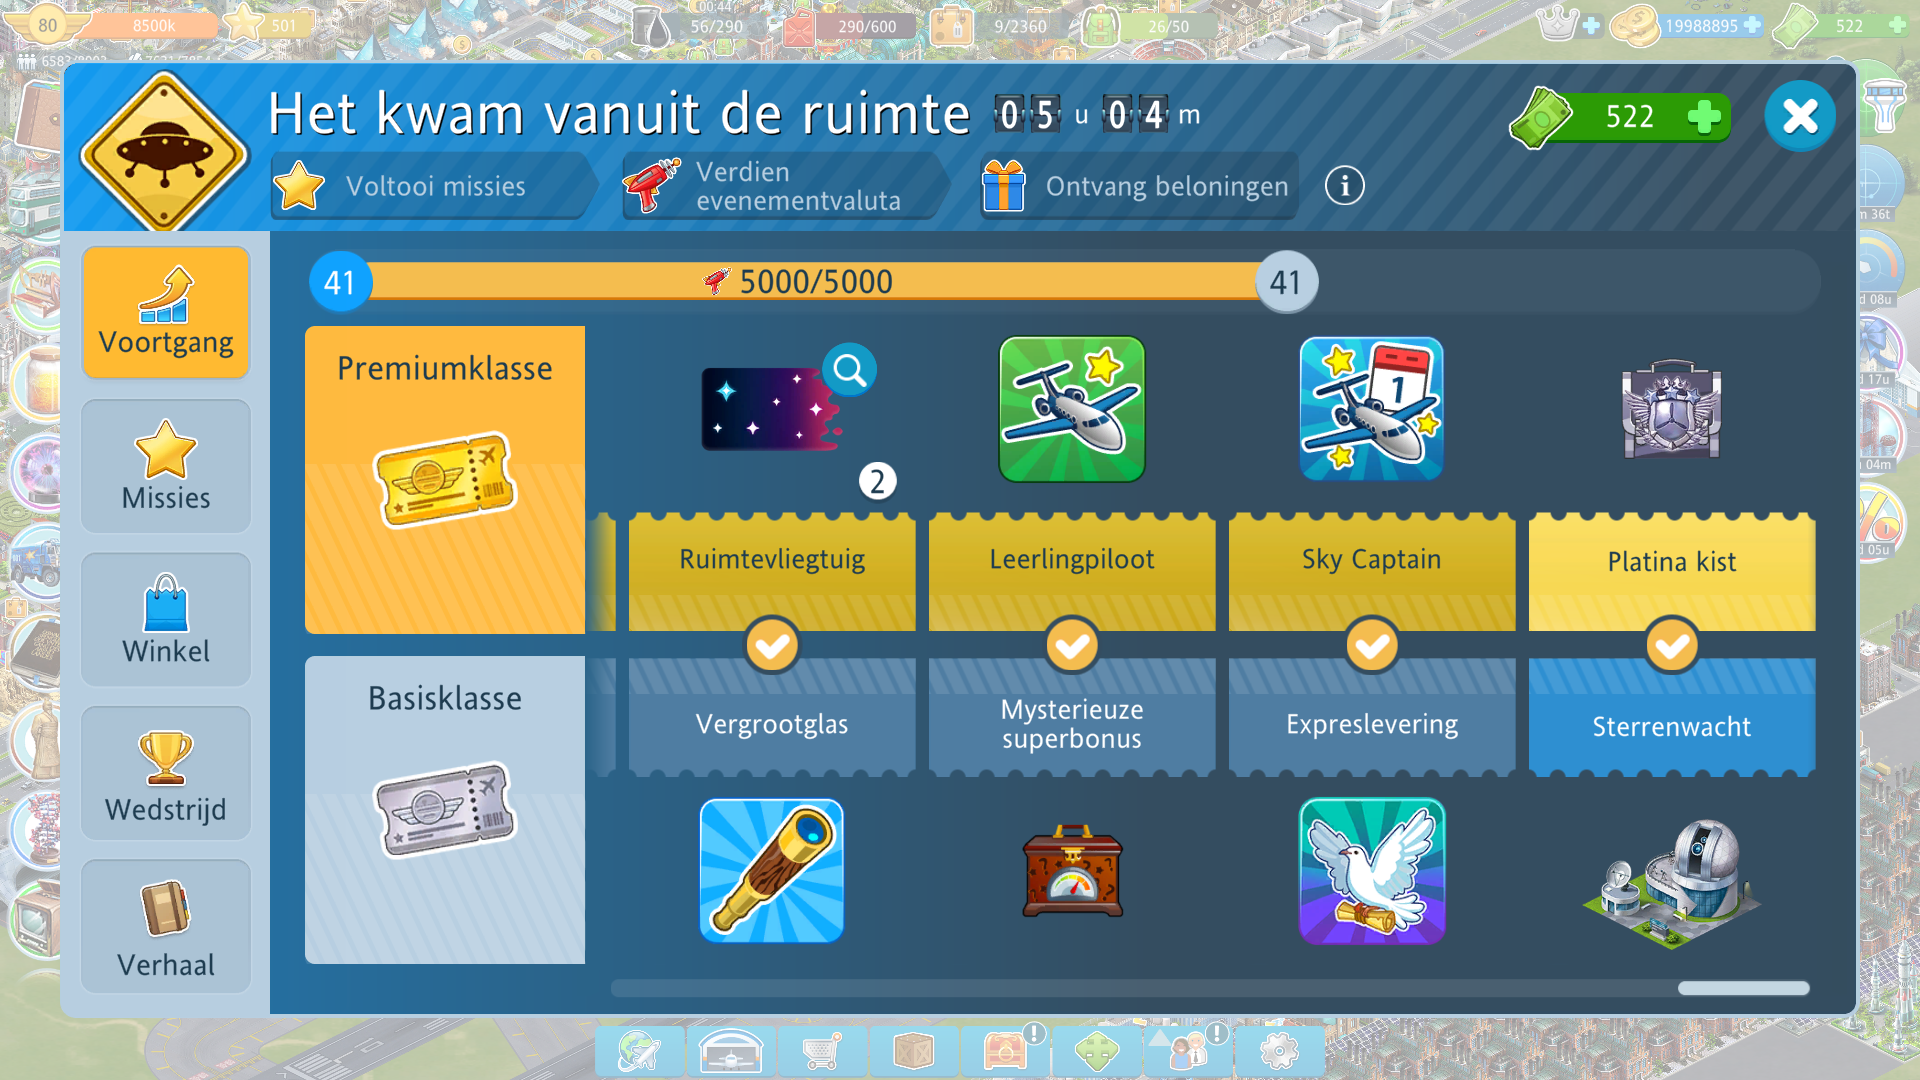Select the green Leerlingpiloot plane icon
Viewport: 1920px width, 1080px height.
pos(1072,409)
